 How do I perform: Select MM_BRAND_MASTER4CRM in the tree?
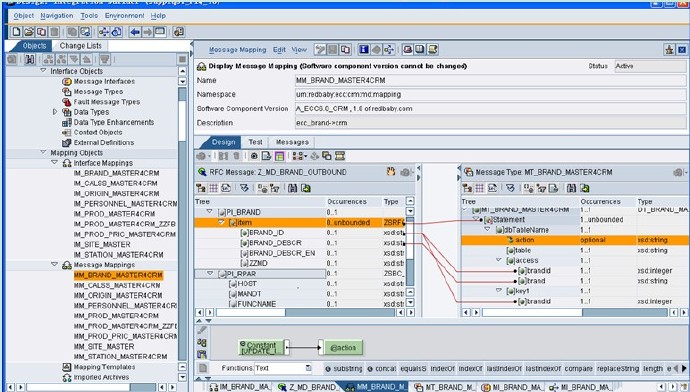tap(118, 275)
